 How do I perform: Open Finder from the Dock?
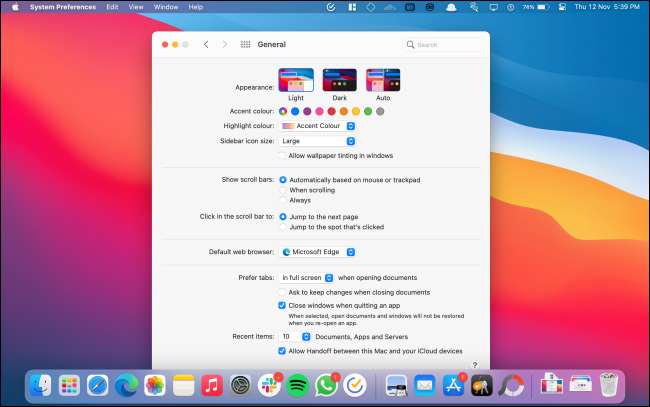click(41, 385)
